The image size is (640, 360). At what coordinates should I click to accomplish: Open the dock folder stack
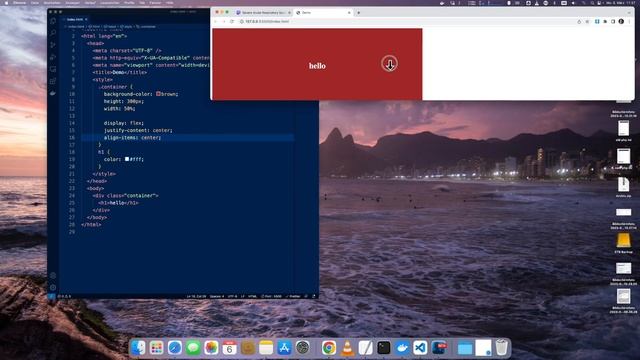click(465, 348)
